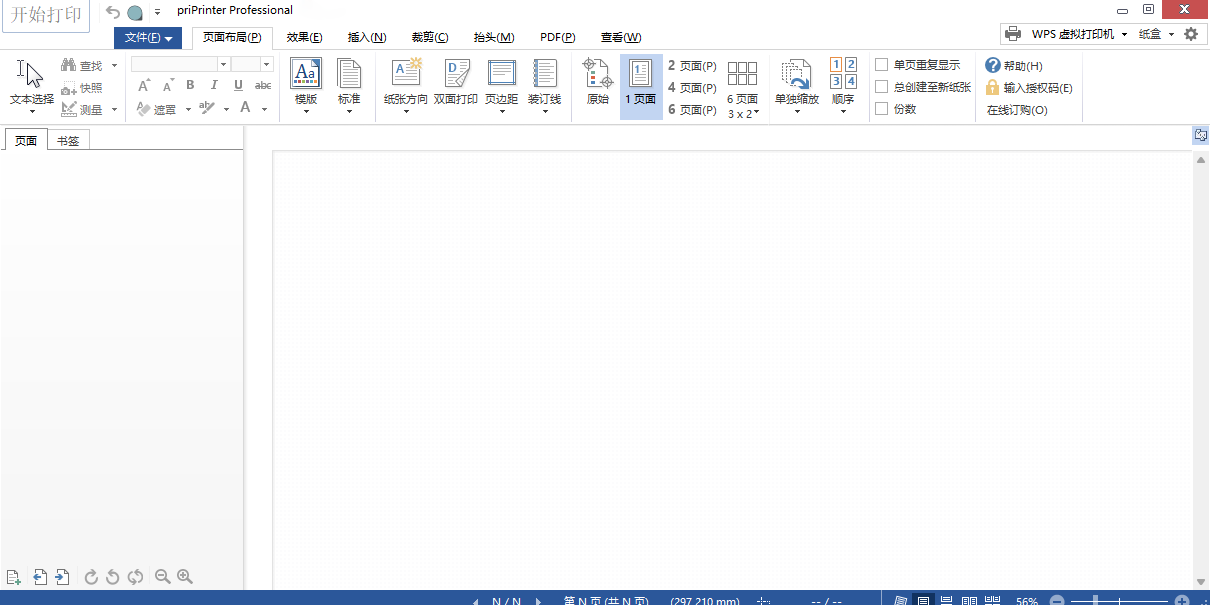This screenshot has width=1210, height=605.
Task: Click the highlighter pen icon
Action: coord(207,108)
